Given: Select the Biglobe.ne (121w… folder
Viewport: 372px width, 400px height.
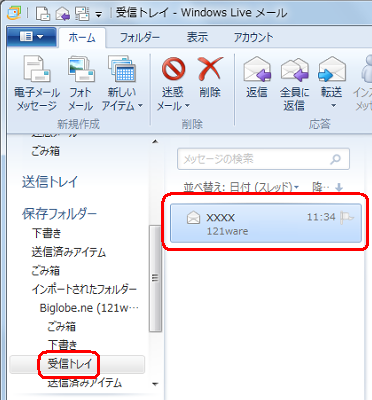Looking at the screenshot, I should [x=89, y=308].
